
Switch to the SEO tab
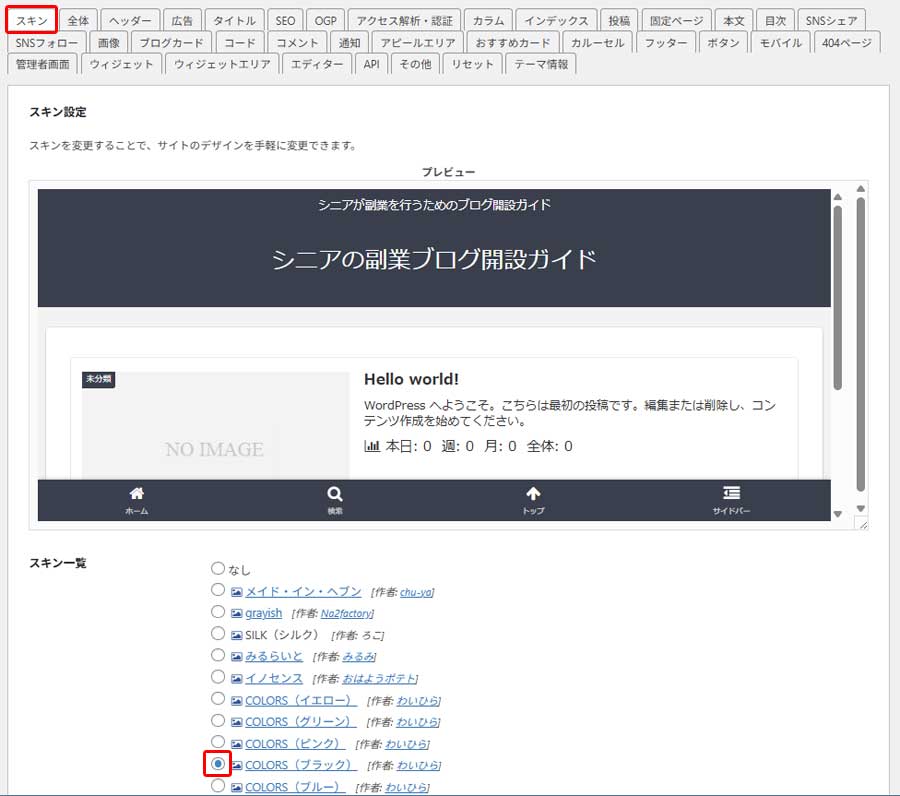(x=284, y=18)
